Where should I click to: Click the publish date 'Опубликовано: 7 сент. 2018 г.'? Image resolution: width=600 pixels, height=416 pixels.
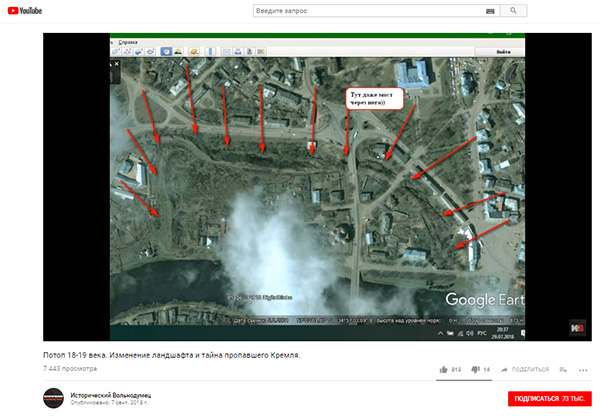point(109,403)
